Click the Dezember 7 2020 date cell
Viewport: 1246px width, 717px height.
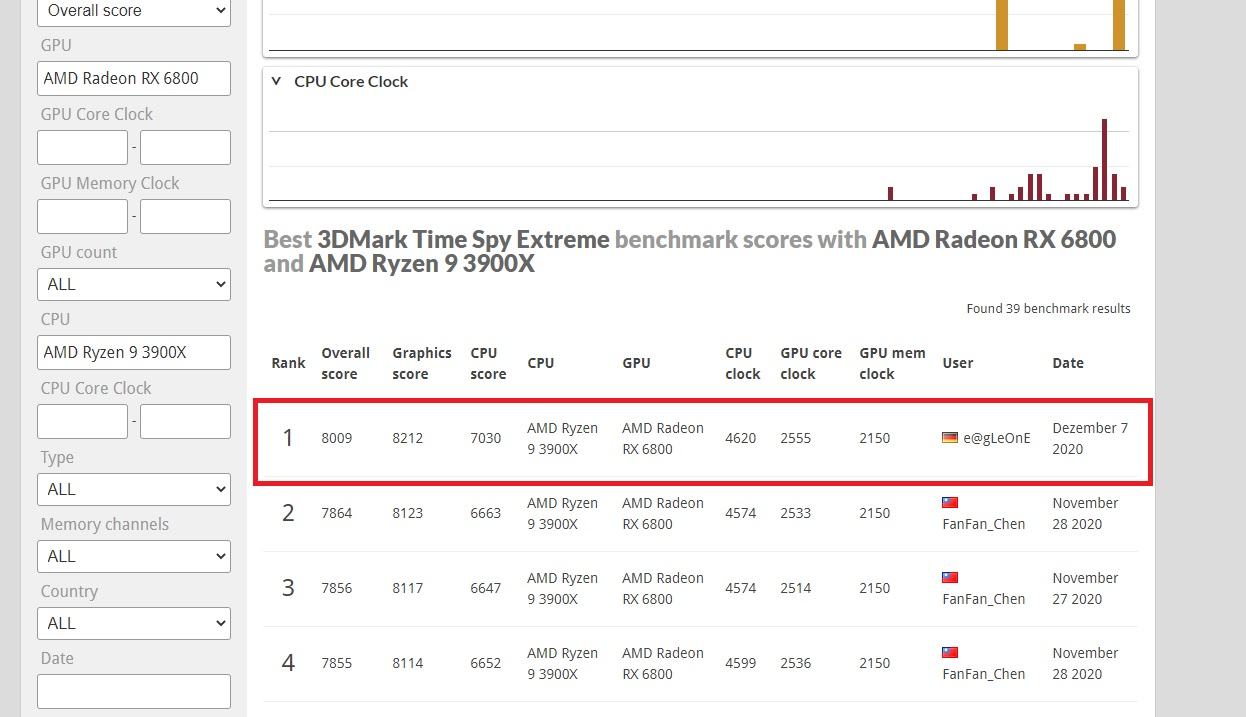(1090, 438)
